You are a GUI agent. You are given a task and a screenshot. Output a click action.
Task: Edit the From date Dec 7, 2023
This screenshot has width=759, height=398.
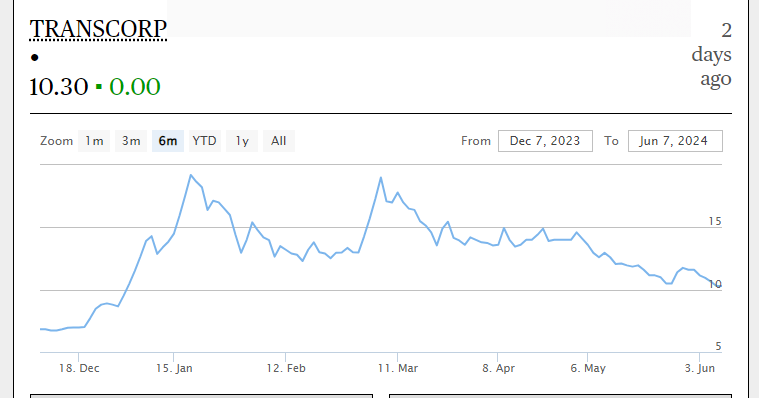[545, 141]
